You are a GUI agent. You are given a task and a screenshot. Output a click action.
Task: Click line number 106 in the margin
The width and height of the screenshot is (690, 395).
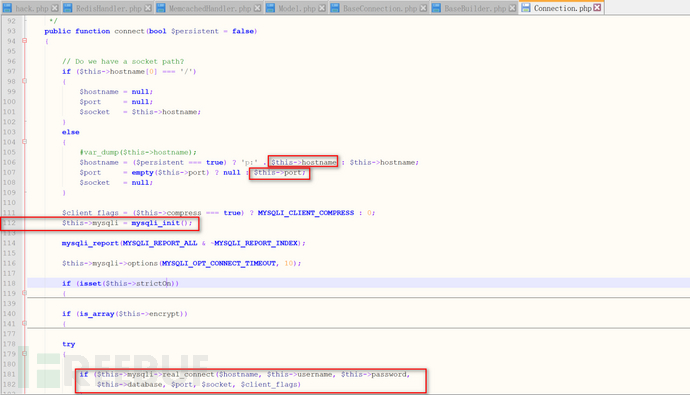click(9, 162)
